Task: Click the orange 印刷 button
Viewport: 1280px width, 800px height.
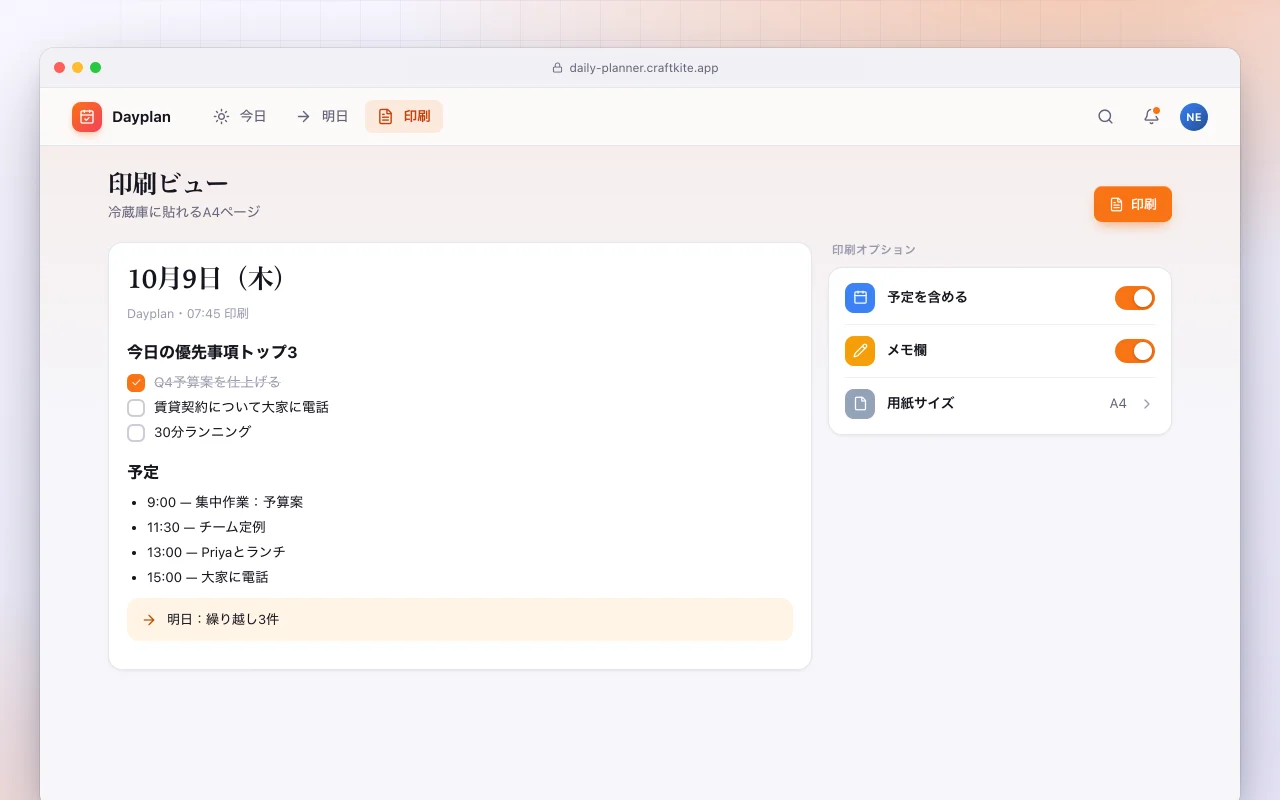Action: coord(1133,204)
